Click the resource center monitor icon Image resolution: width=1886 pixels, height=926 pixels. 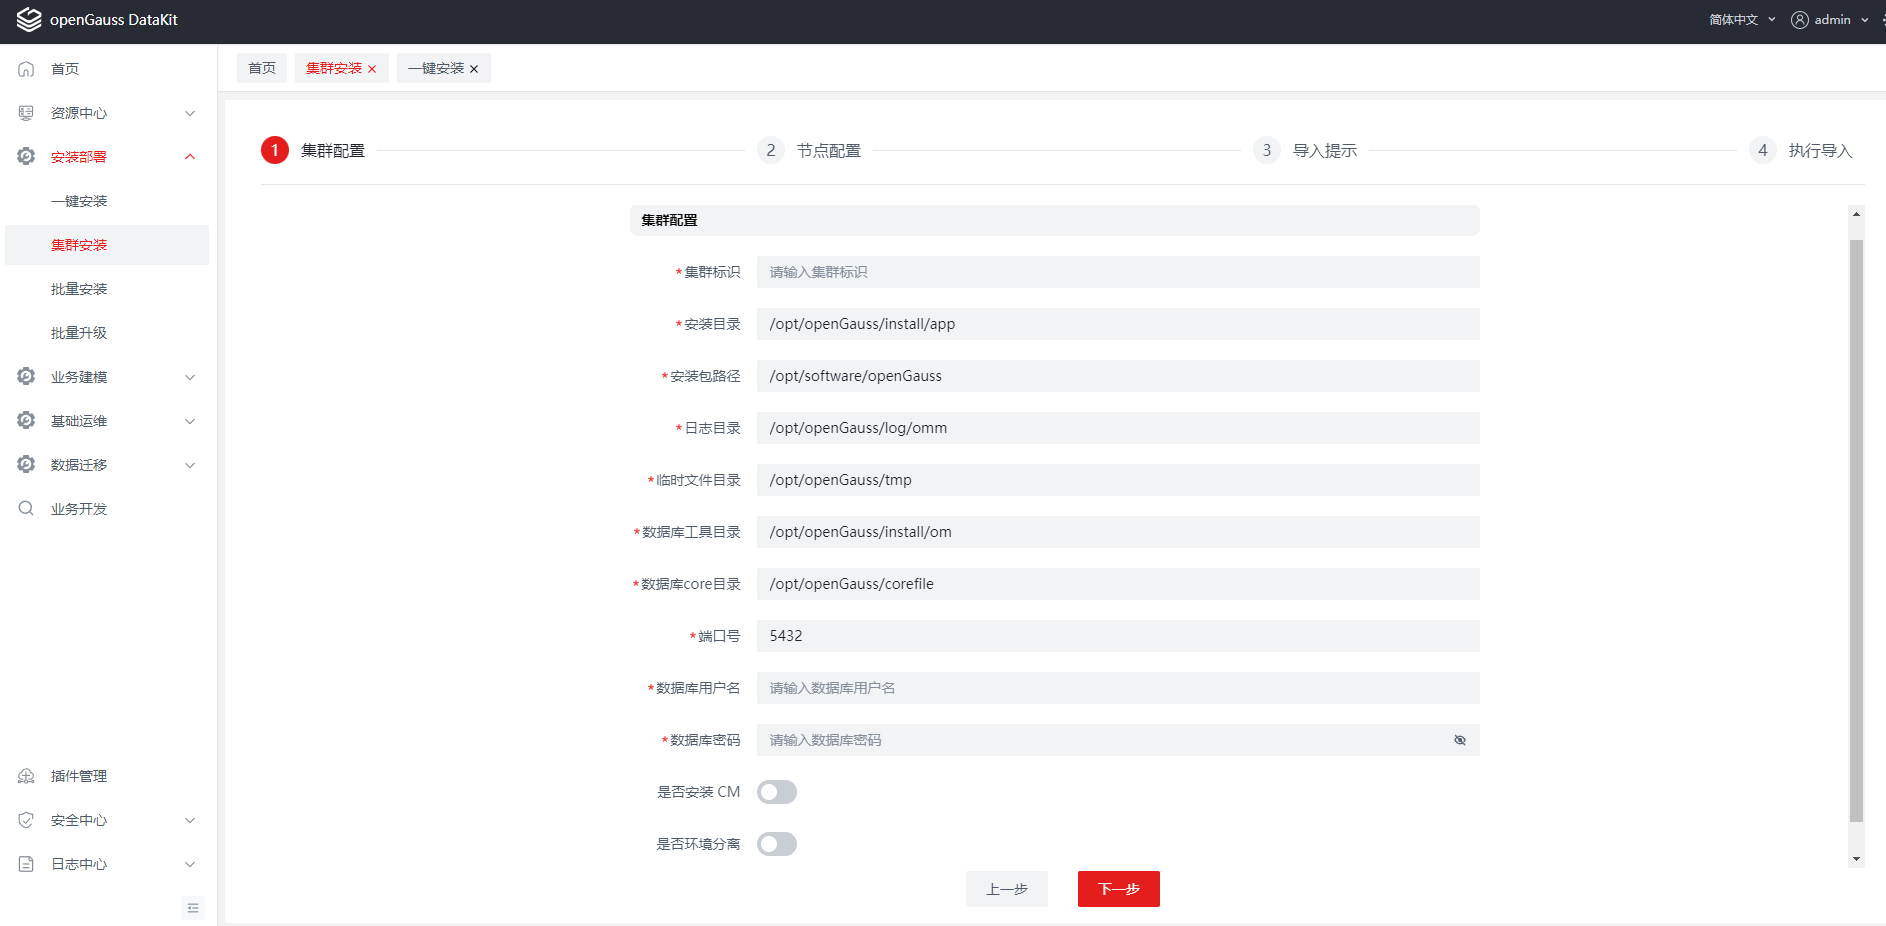[x=27, y=113]
